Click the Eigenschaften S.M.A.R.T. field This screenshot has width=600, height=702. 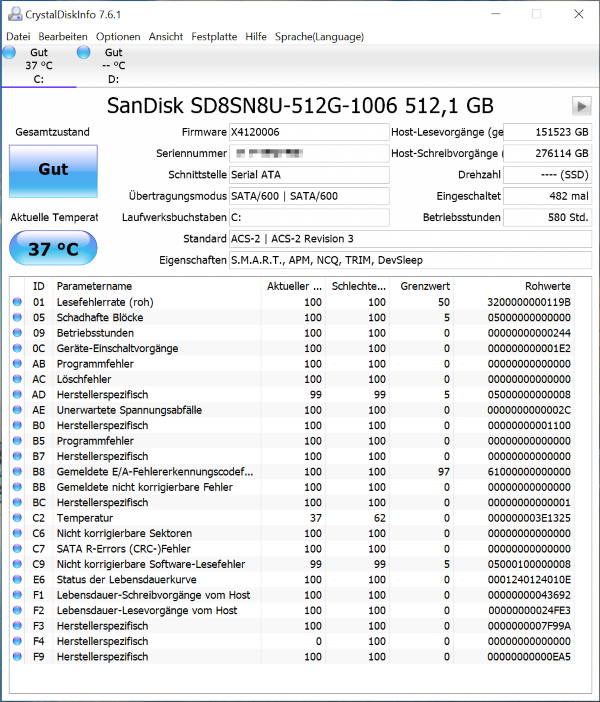pos(410,260)
